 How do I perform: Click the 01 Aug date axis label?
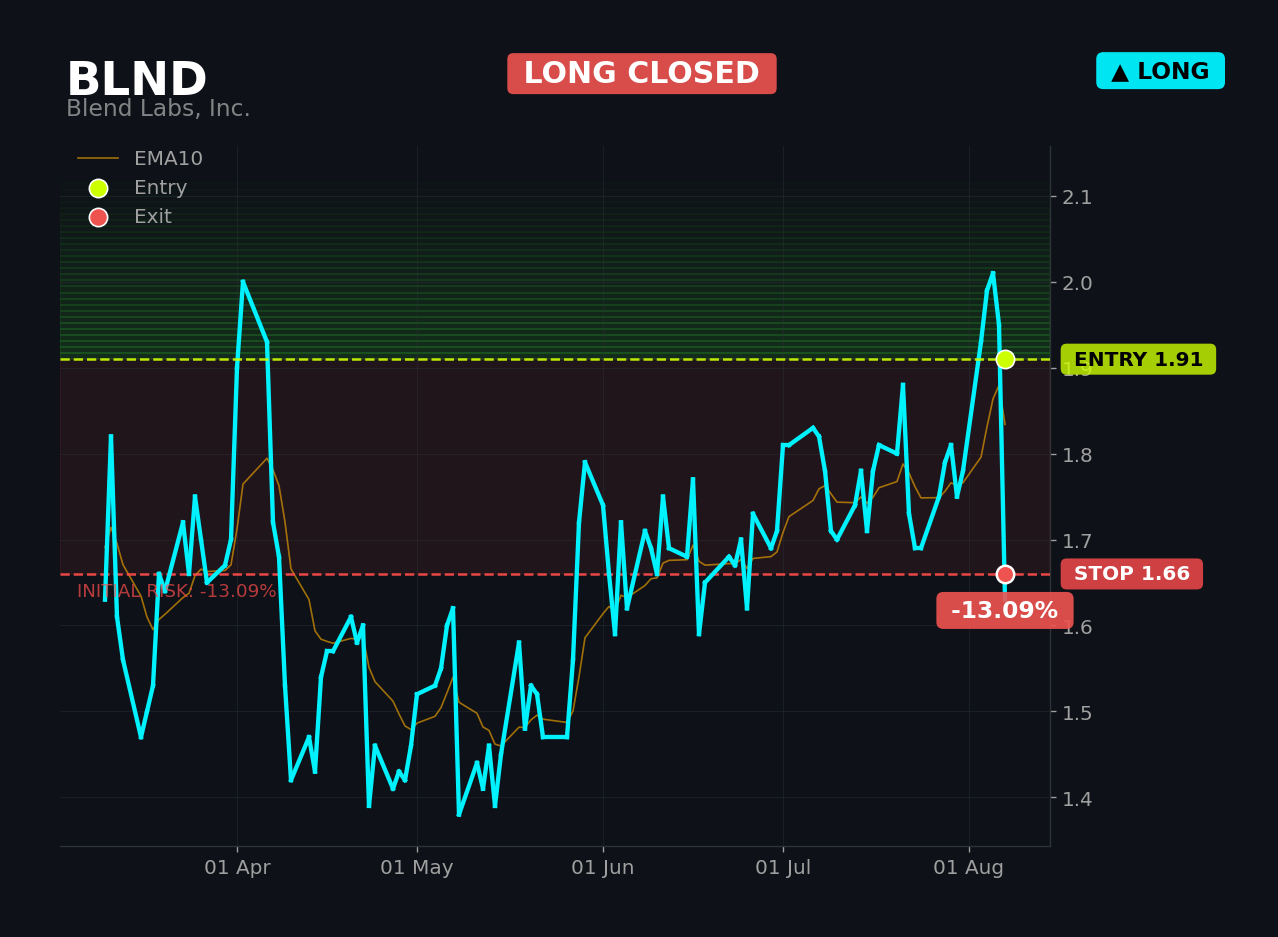click(969, 868)
